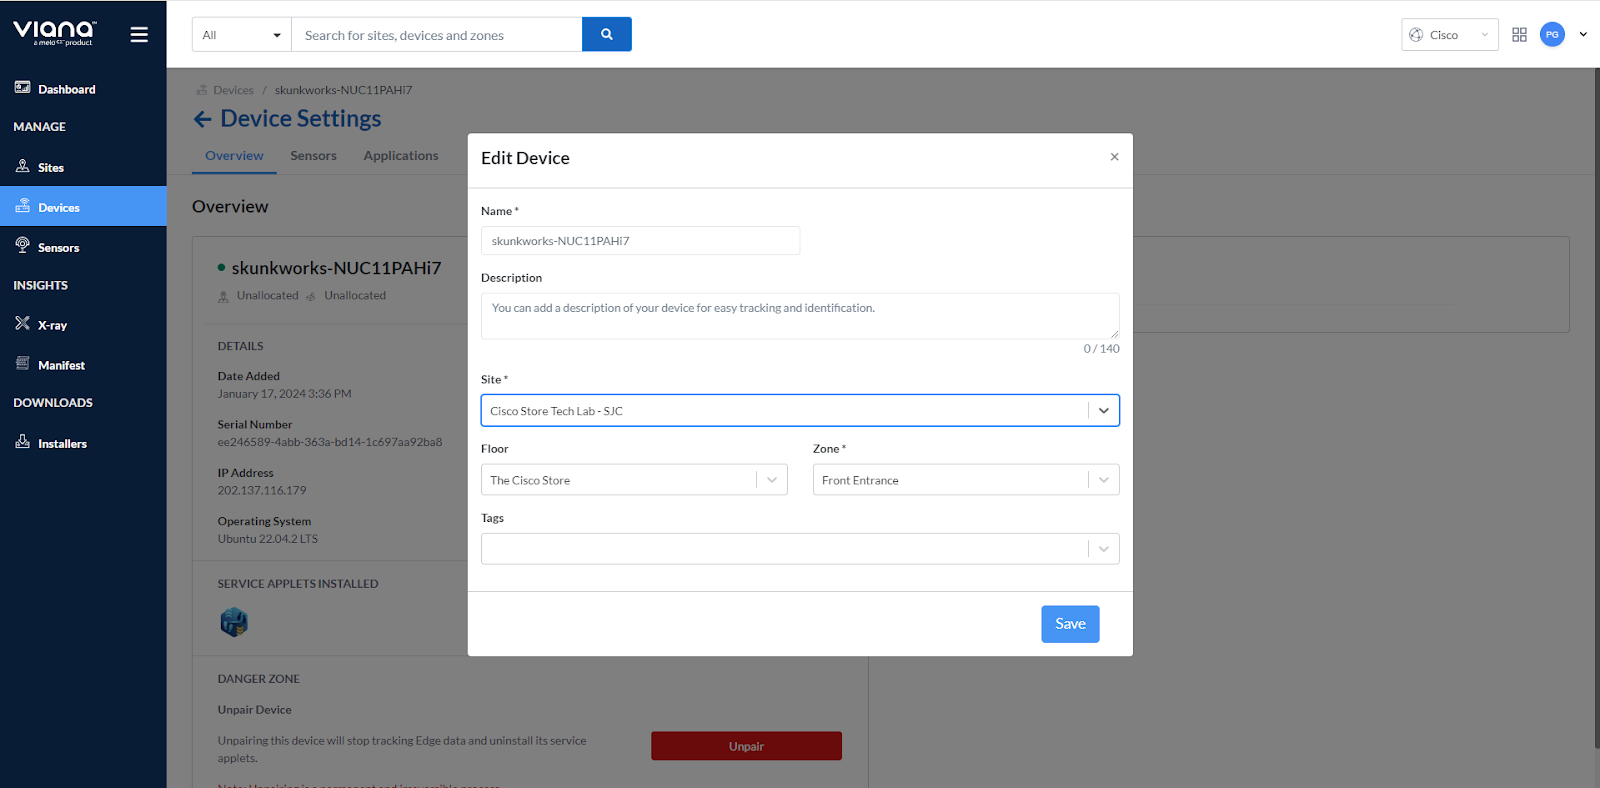
Task: Click the back arrow beside Device Settings
Action: 202,120
